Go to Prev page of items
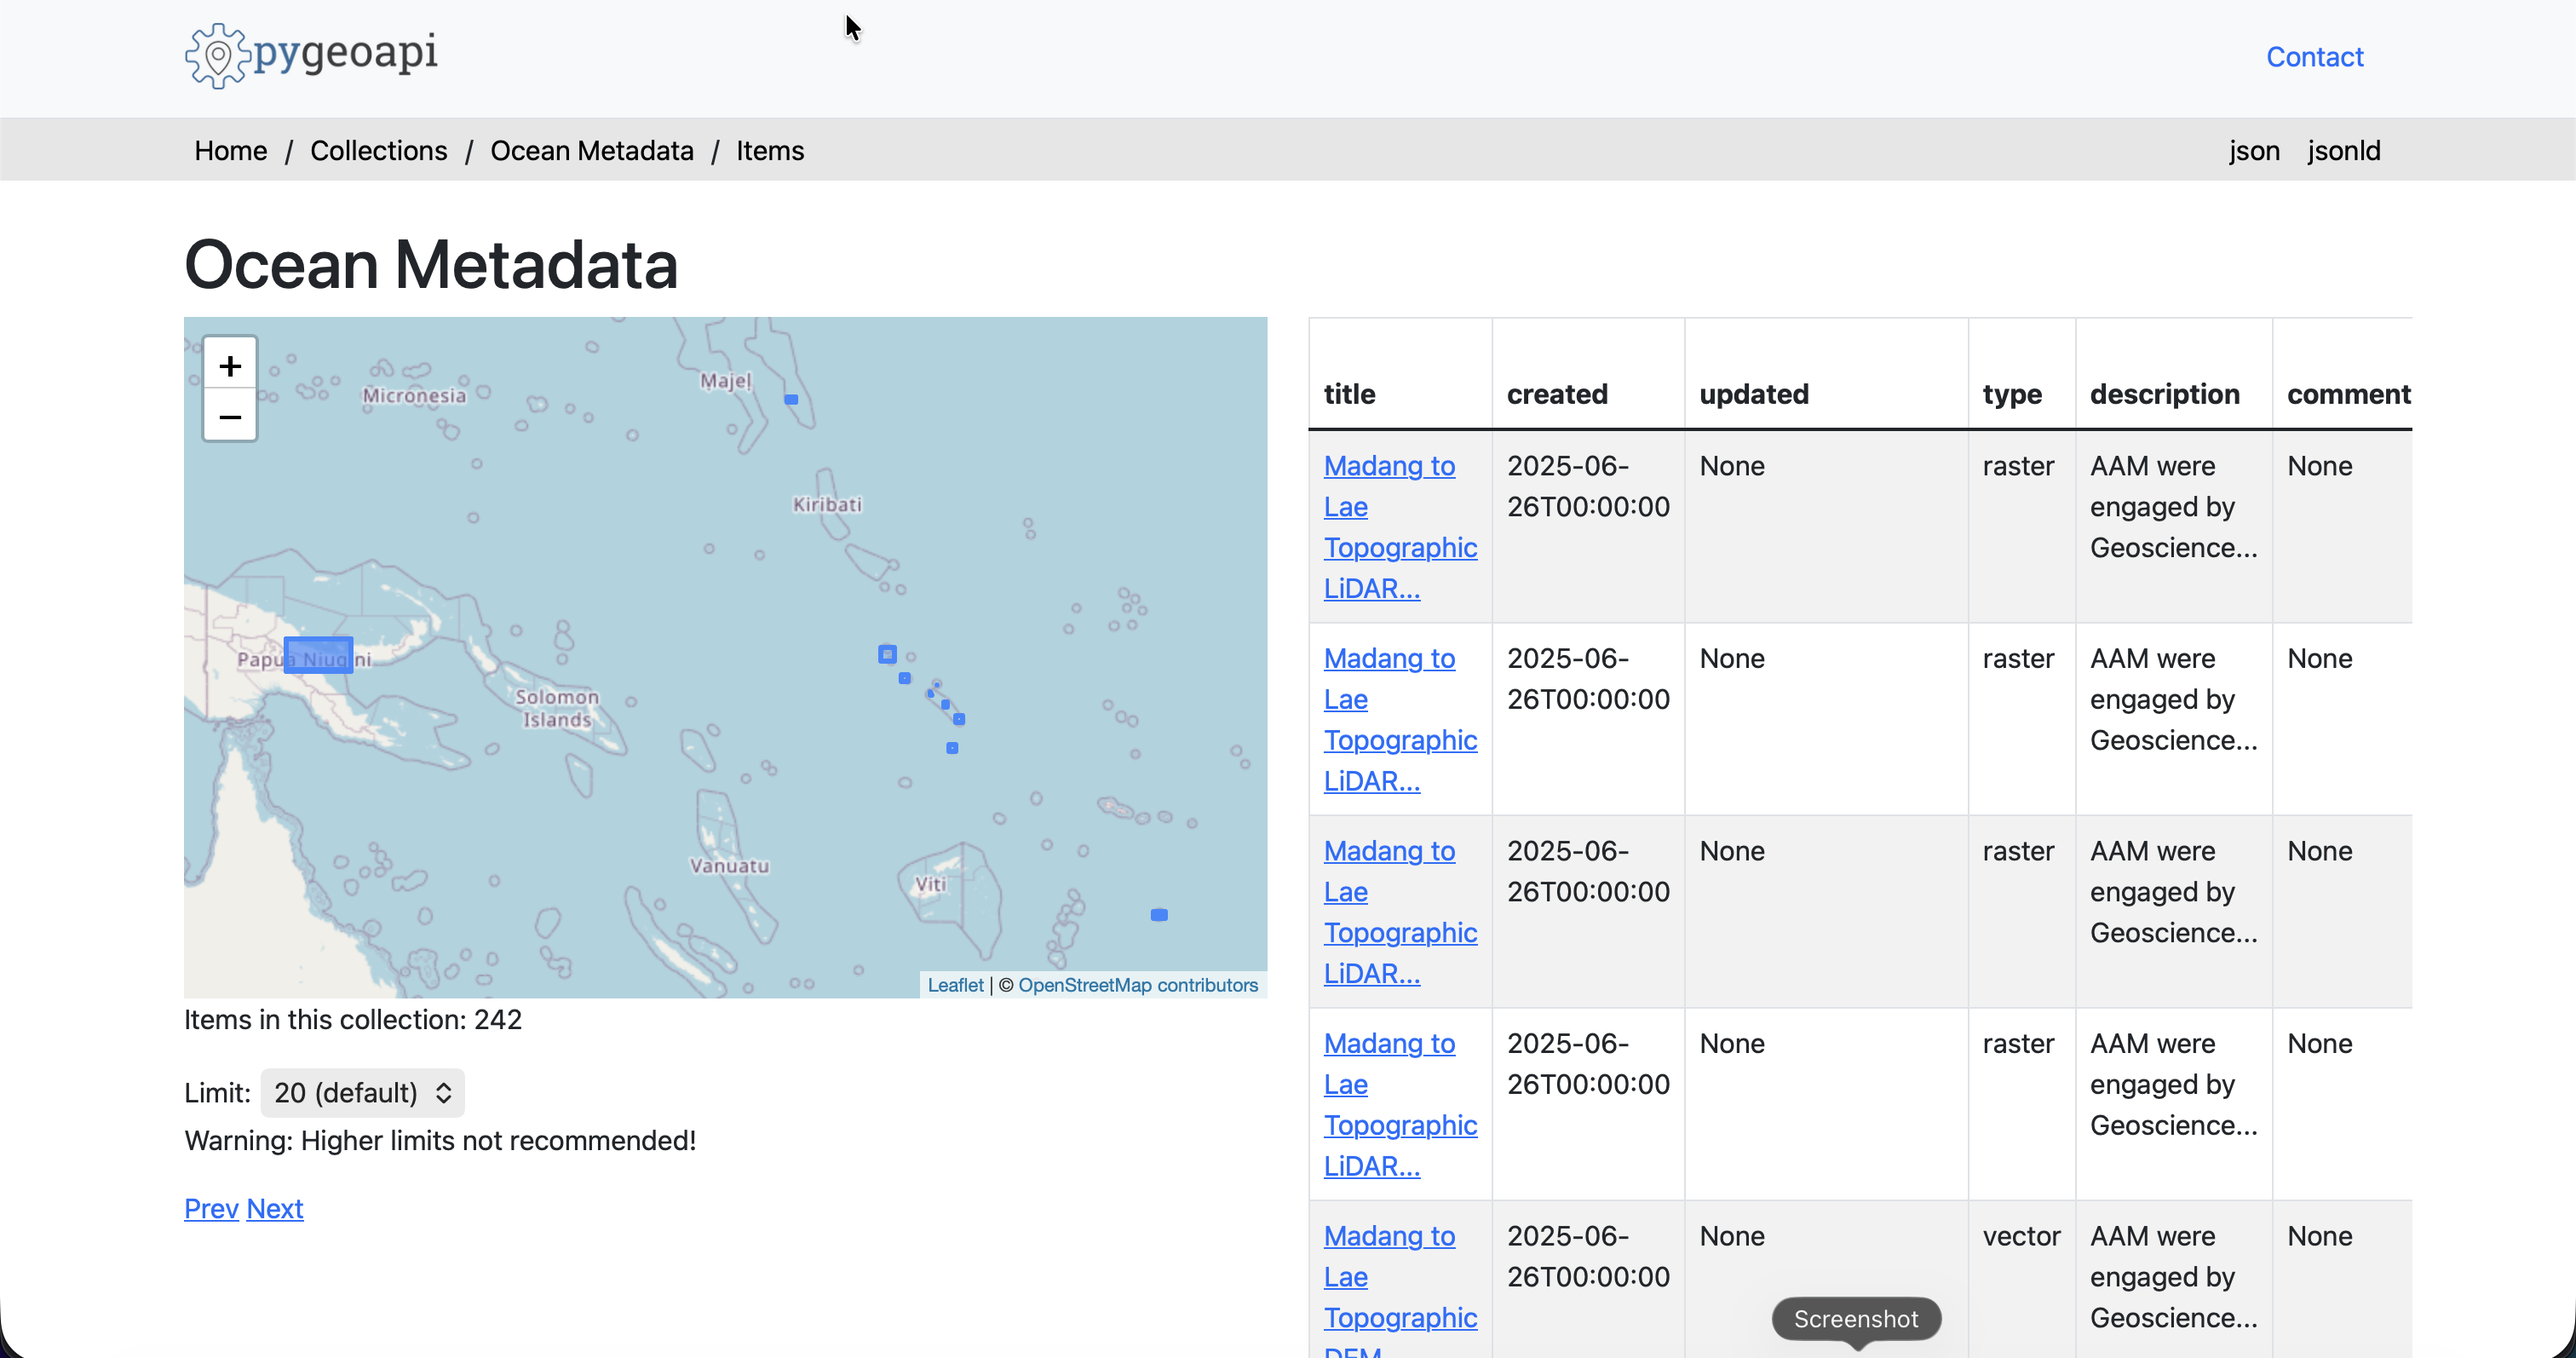The width and height of the screenshot is (2576, 1358). (211, 1208)
